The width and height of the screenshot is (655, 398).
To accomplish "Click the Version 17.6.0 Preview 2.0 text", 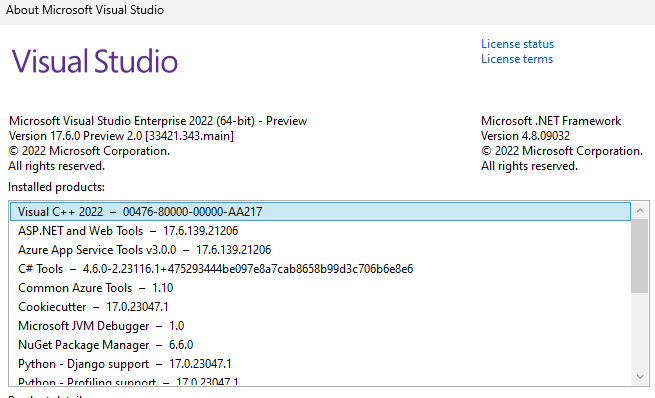I will coord(121,136).
